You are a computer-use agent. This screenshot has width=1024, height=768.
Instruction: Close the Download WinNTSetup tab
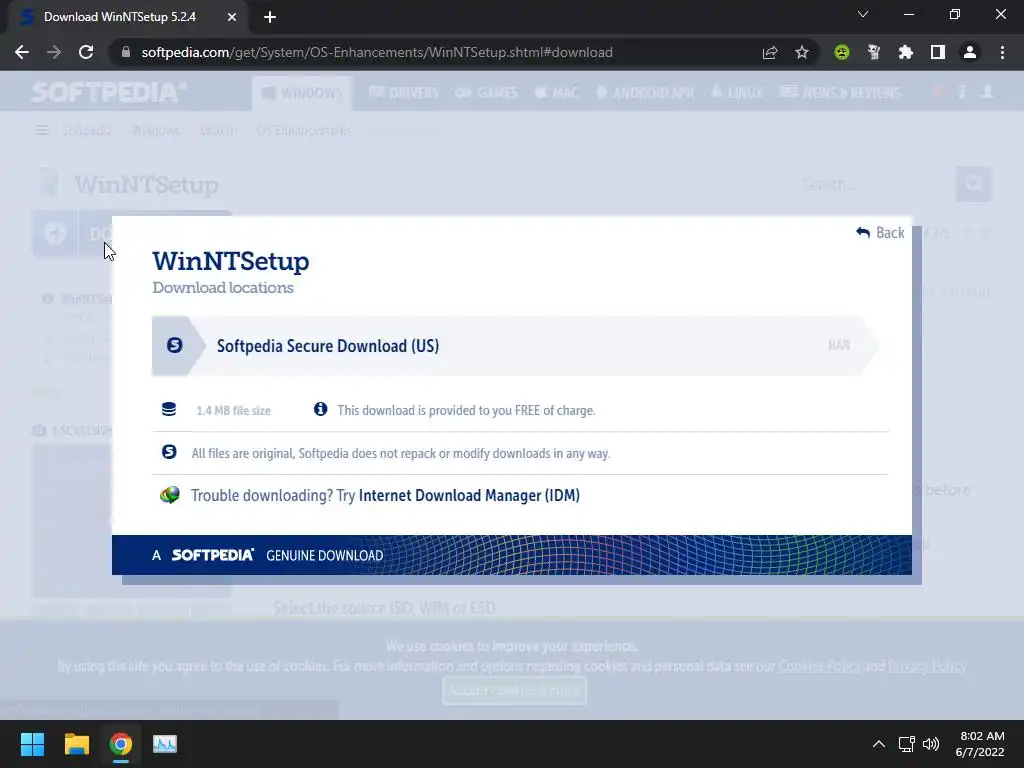coord(232,17)
